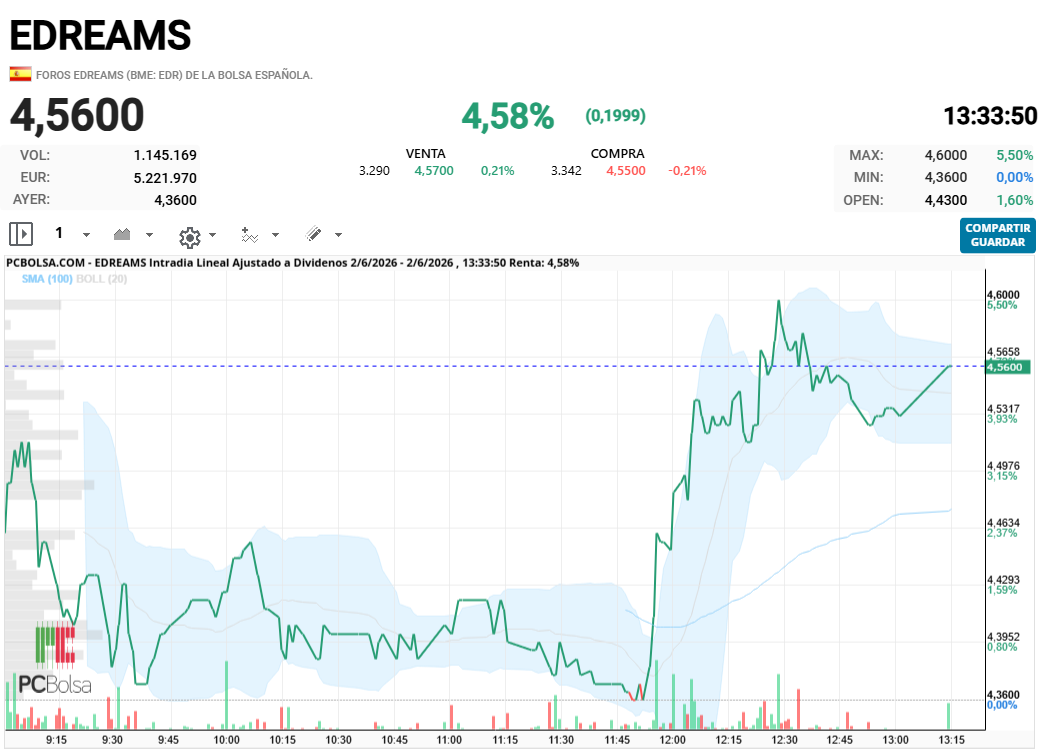Expand the drawing tools dropdown arrow
Image resolution: width=1046 pixels, height=749 pixels.
click(x=338, y=235)
